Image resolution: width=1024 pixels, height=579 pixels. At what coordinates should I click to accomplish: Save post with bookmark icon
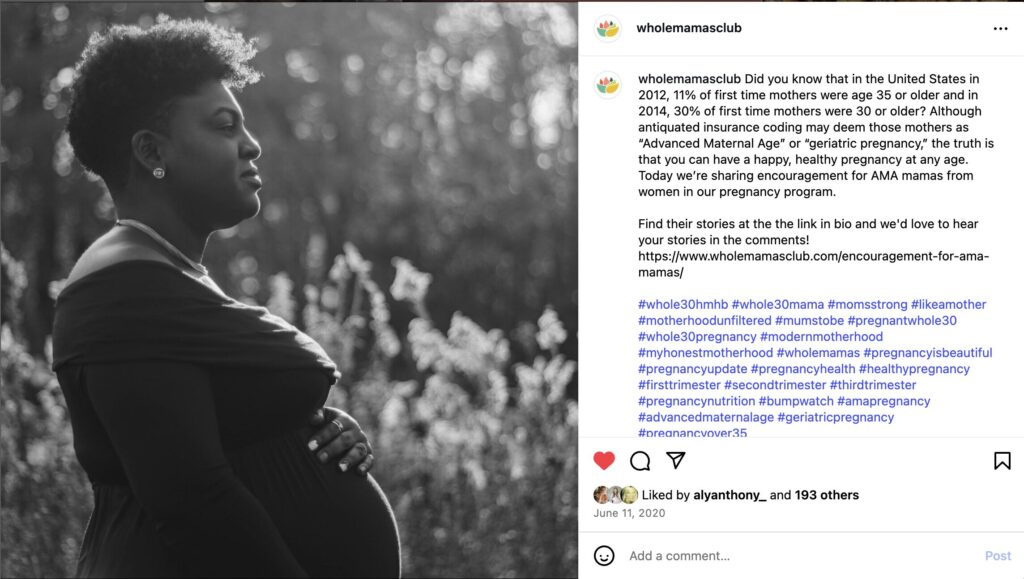click(x=1002, y=461)
